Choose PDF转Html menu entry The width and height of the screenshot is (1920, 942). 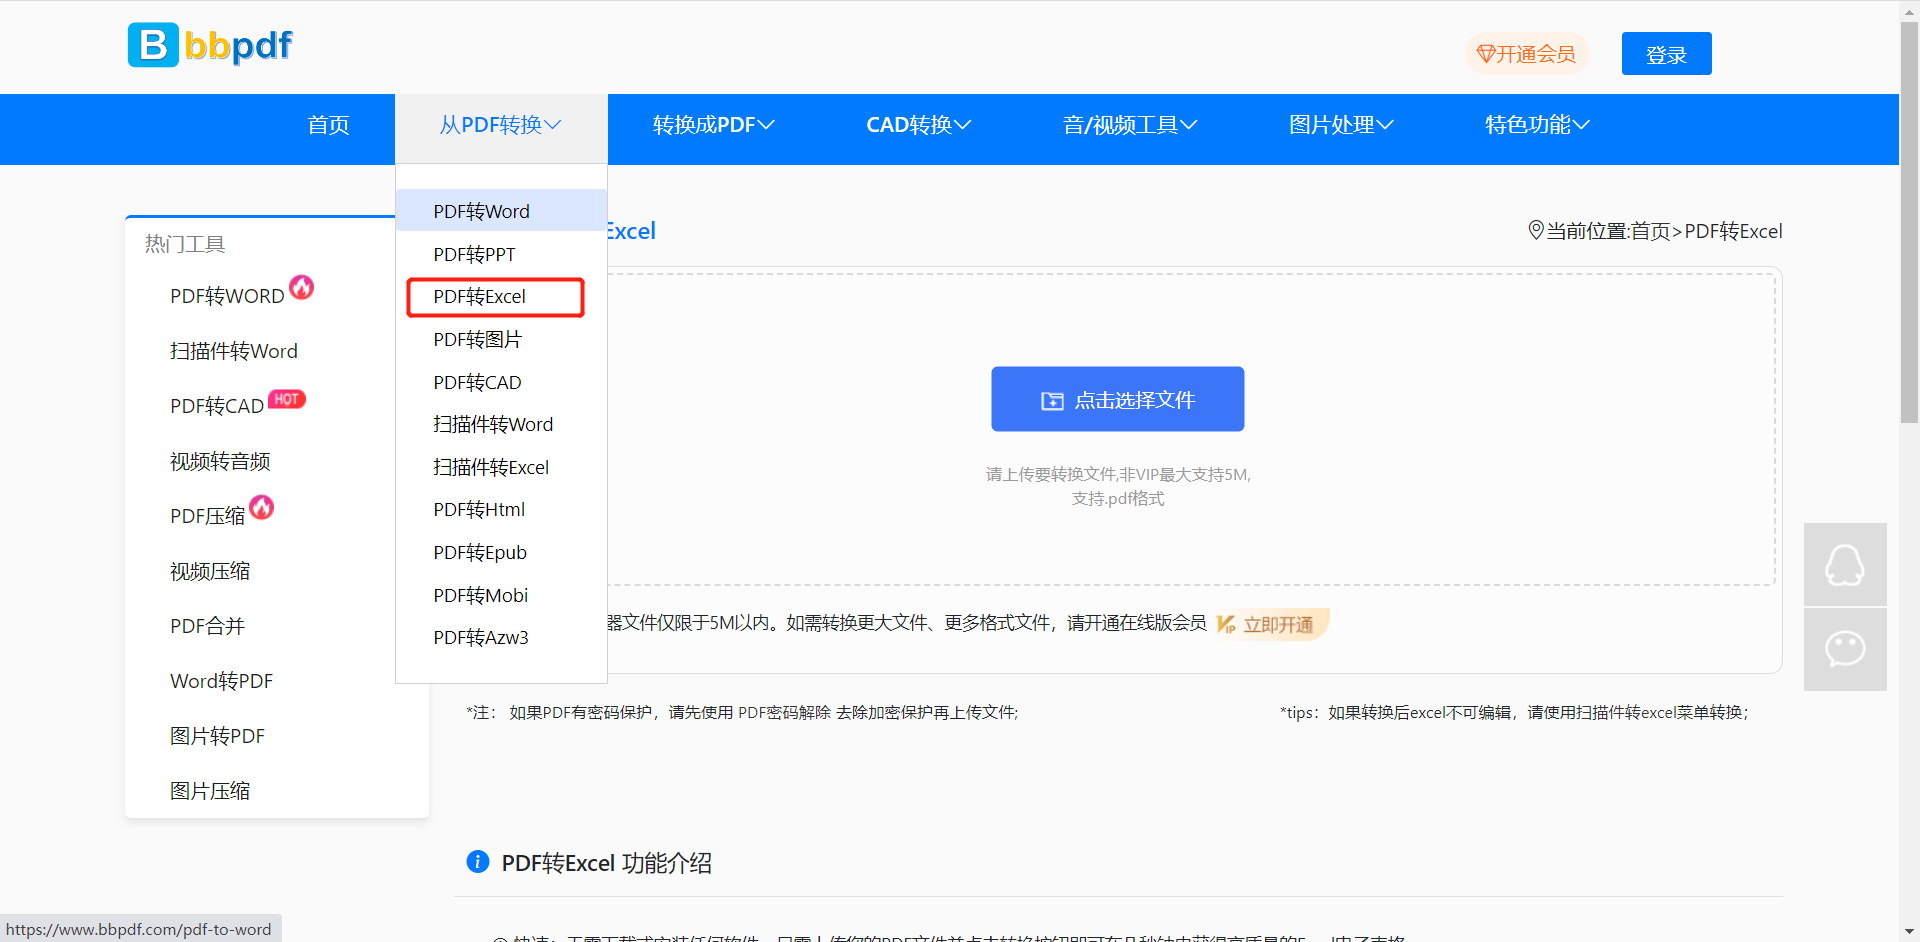coord(502,509)
